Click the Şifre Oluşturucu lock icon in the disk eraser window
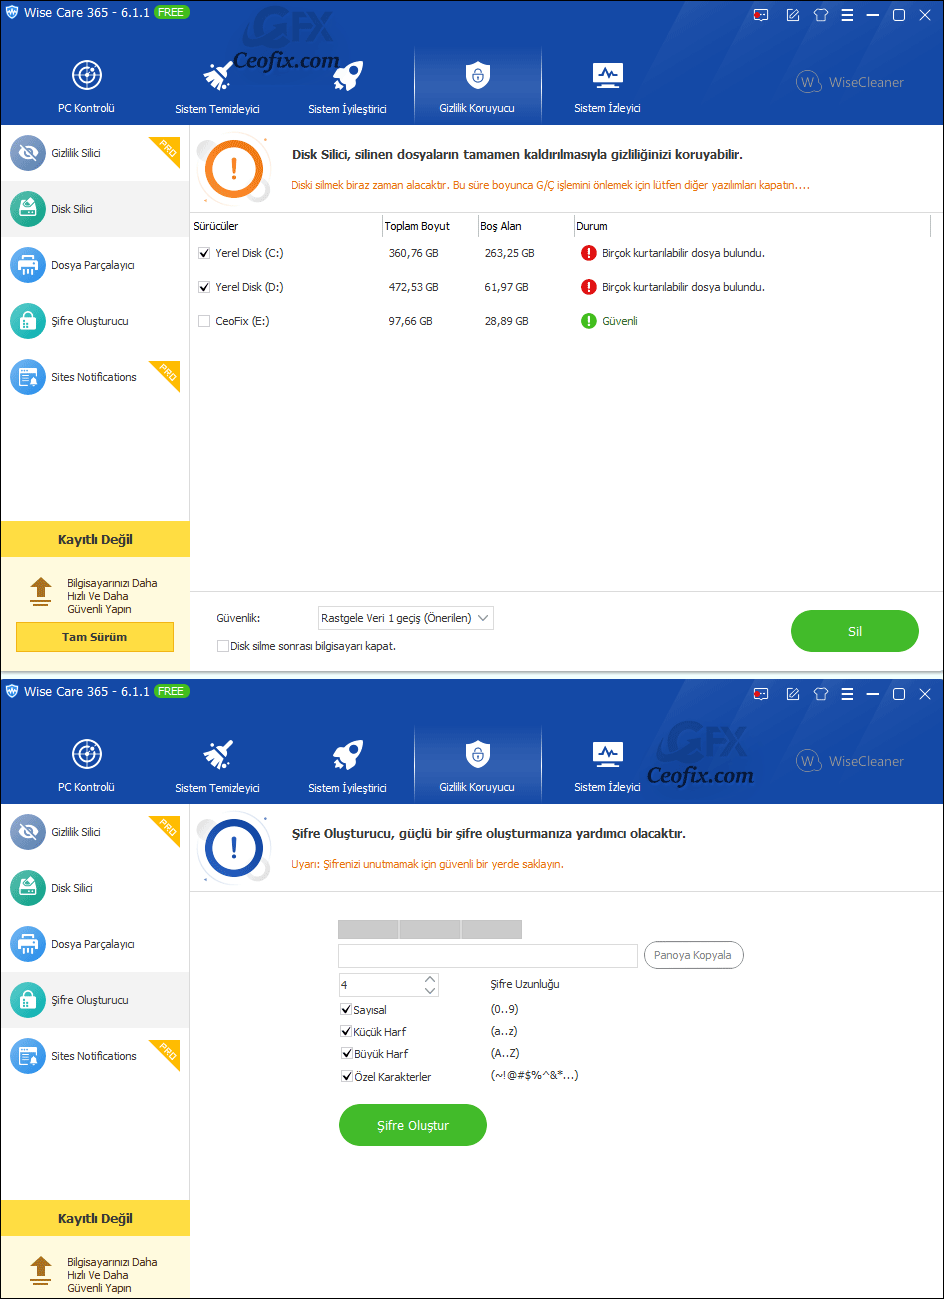 tap(28, 321)
